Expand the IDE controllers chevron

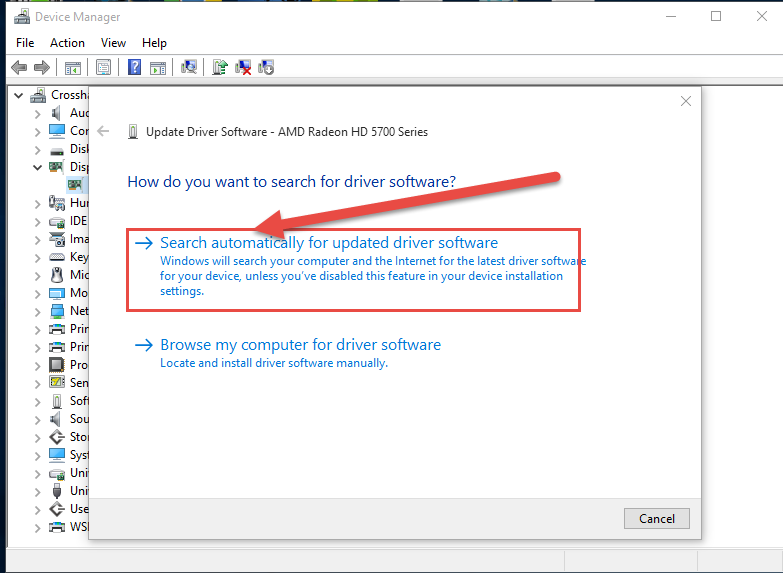tap(37, 222)
